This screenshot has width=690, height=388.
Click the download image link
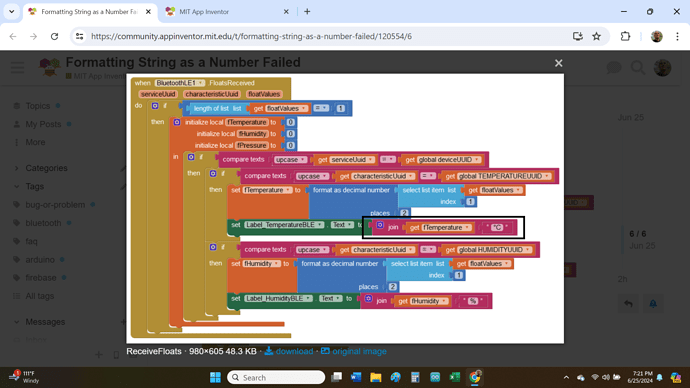point(289,351)
